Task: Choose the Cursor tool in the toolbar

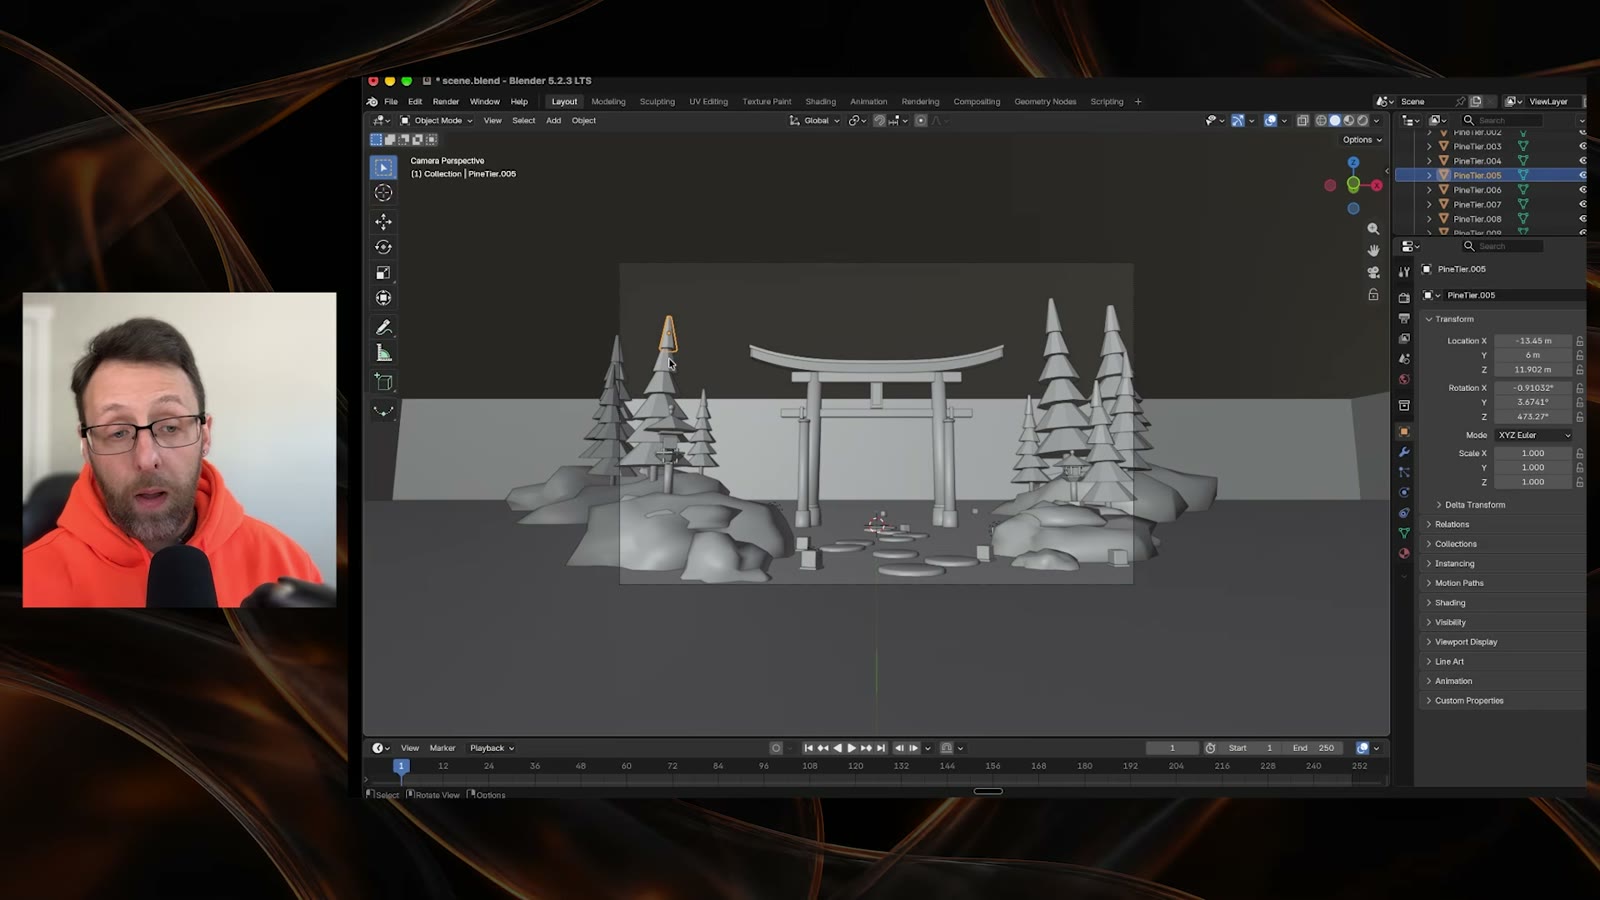Action: pos(383,193)
